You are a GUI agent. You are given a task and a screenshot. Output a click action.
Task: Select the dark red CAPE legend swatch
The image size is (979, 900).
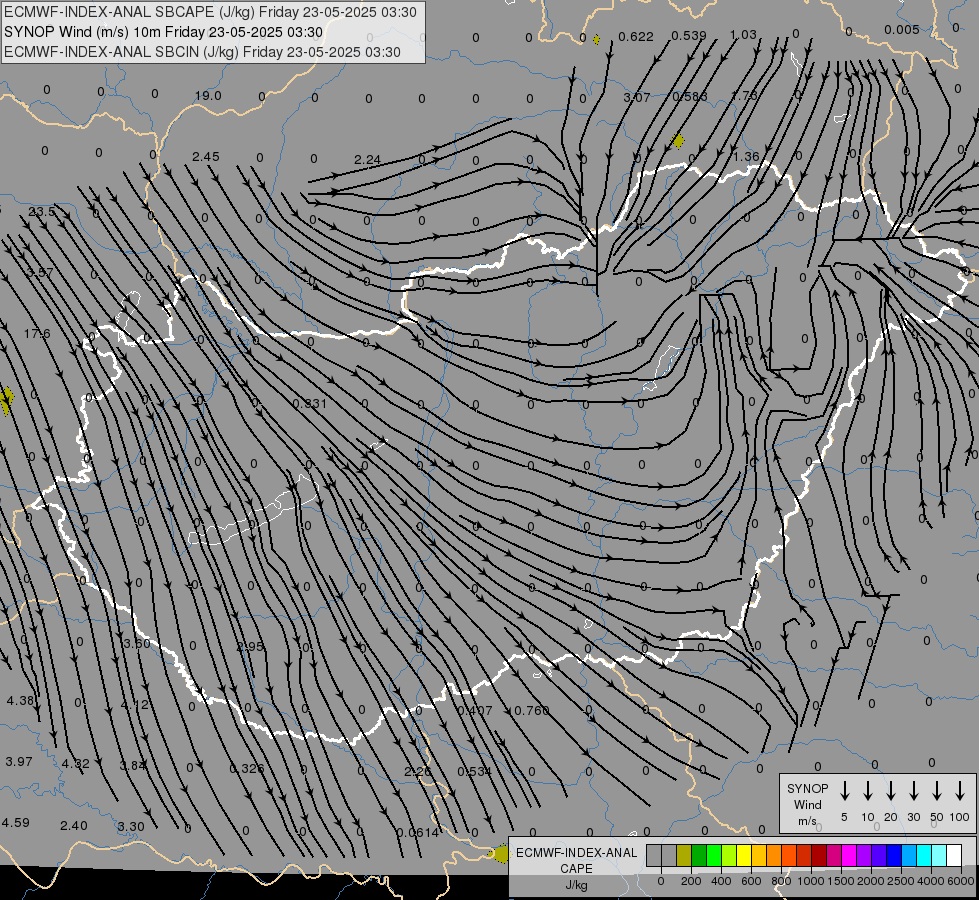(x=819, y=855)
